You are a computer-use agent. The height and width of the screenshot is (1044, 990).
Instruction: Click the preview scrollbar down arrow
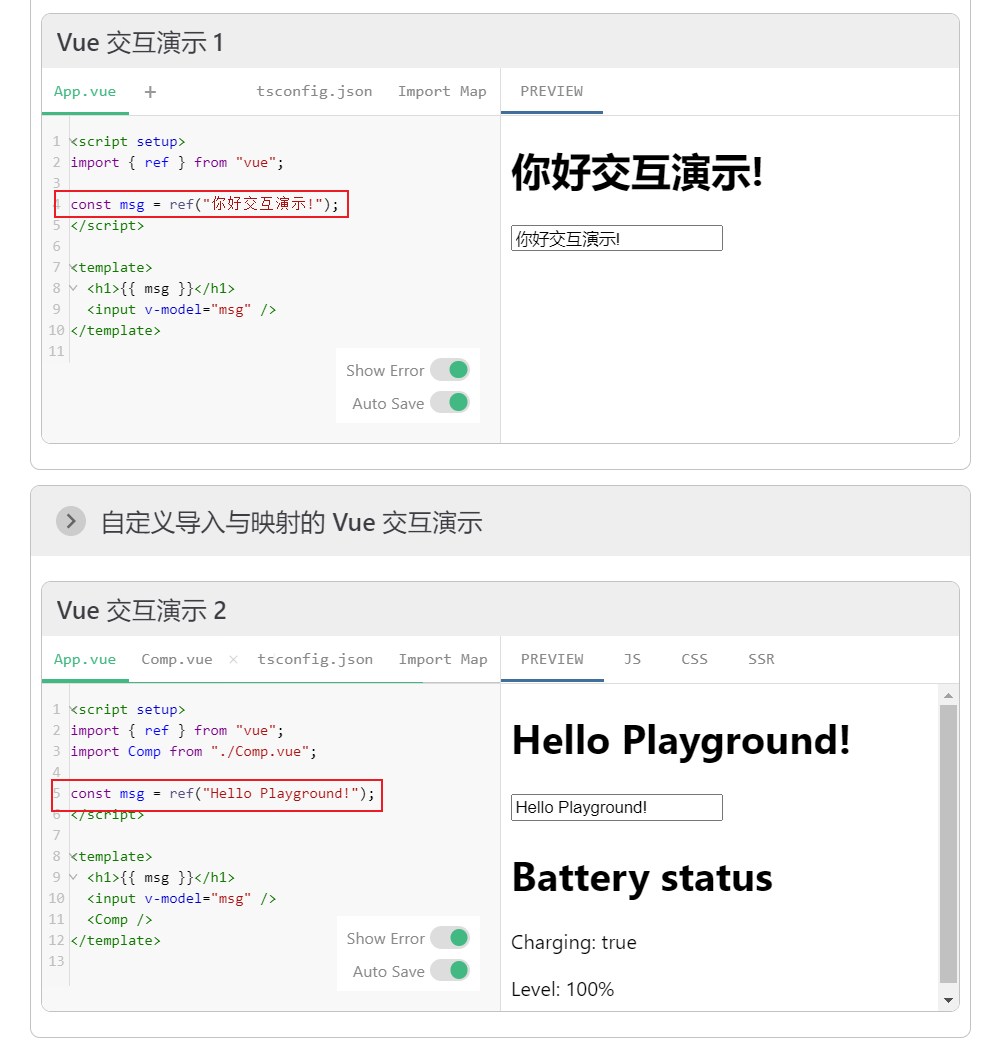[x=949, y=1000]
